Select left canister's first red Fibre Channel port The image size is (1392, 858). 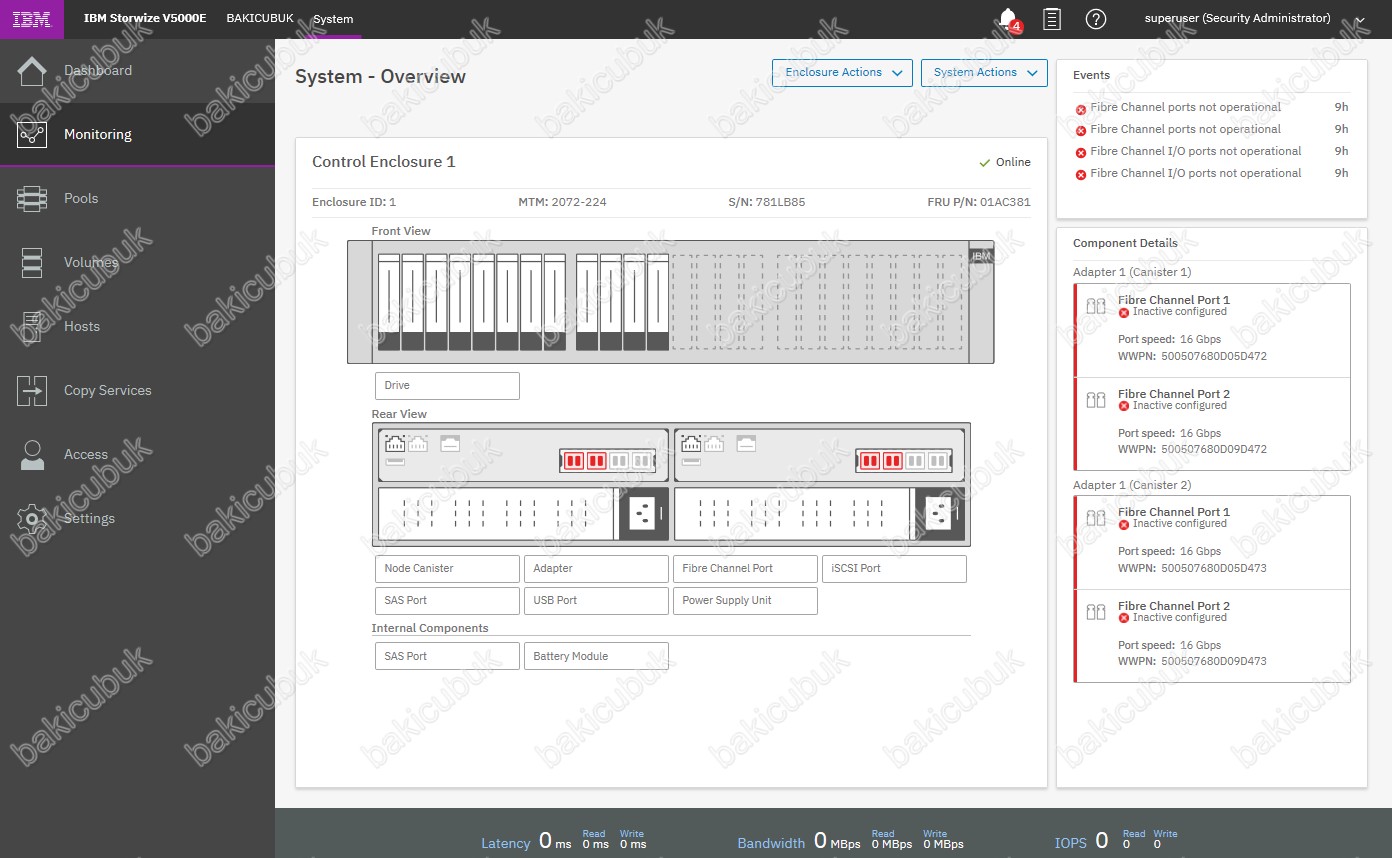[574, 461]
